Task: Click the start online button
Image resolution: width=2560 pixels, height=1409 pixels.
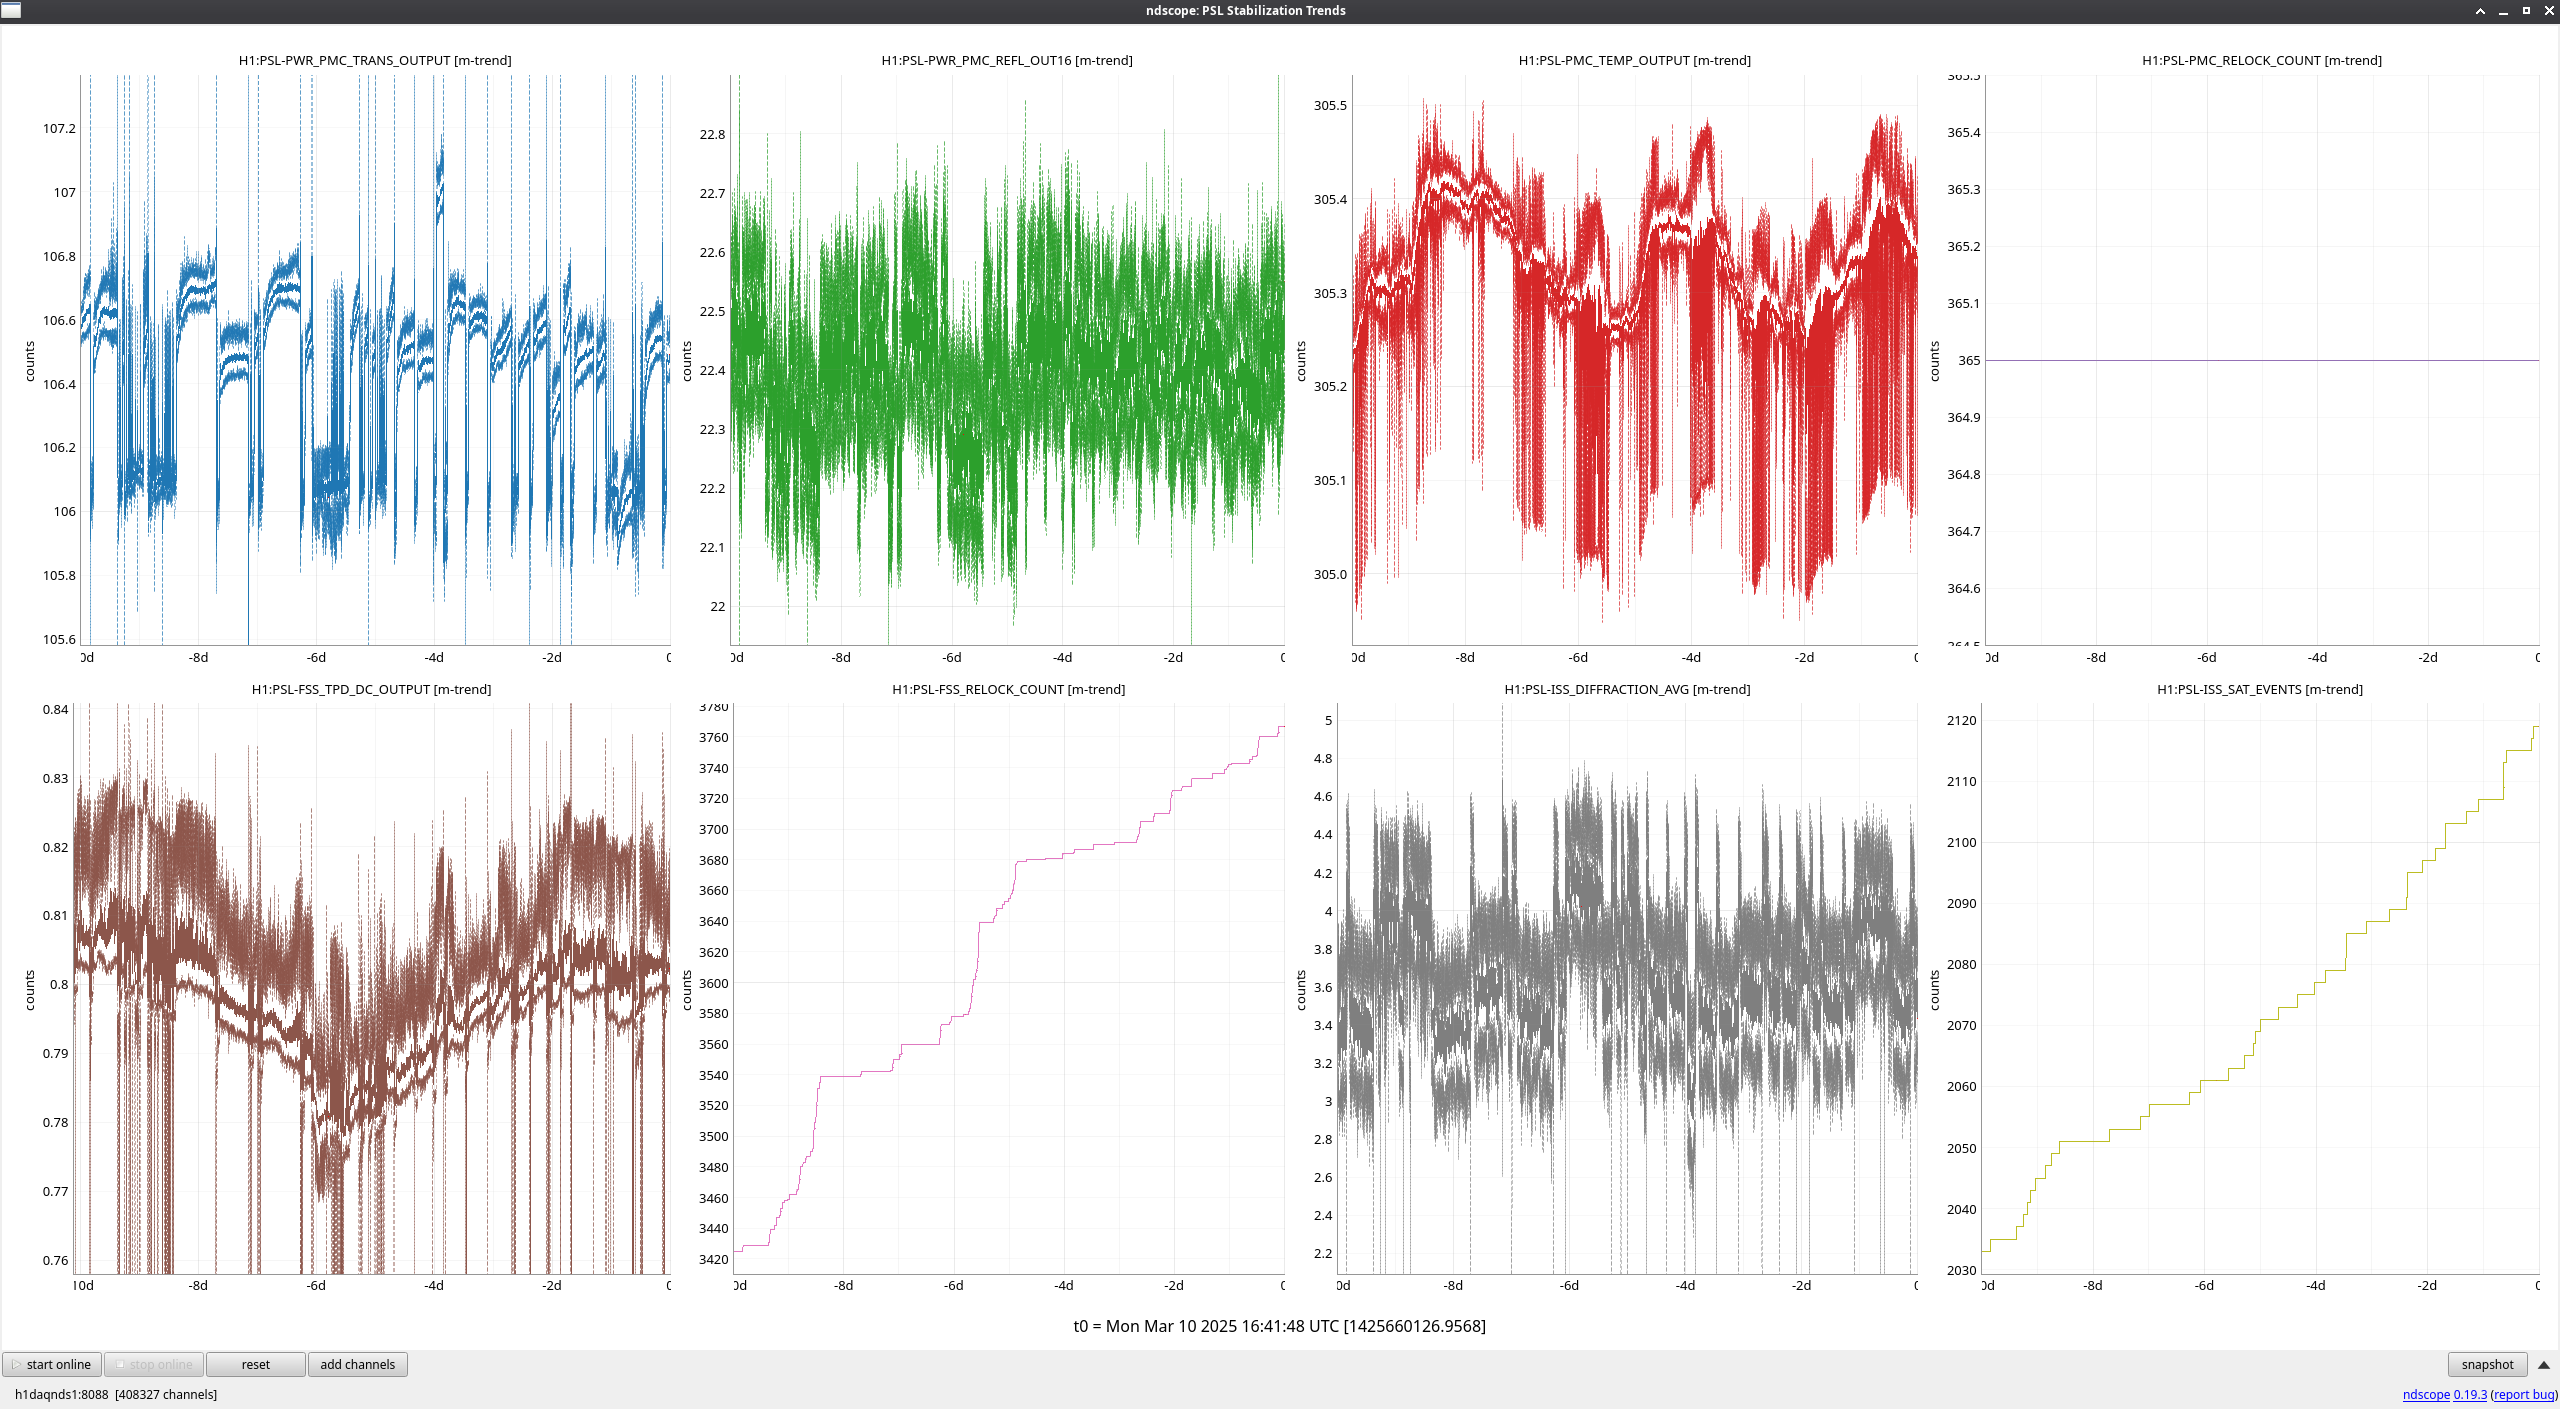Action: coord(52,1364)
